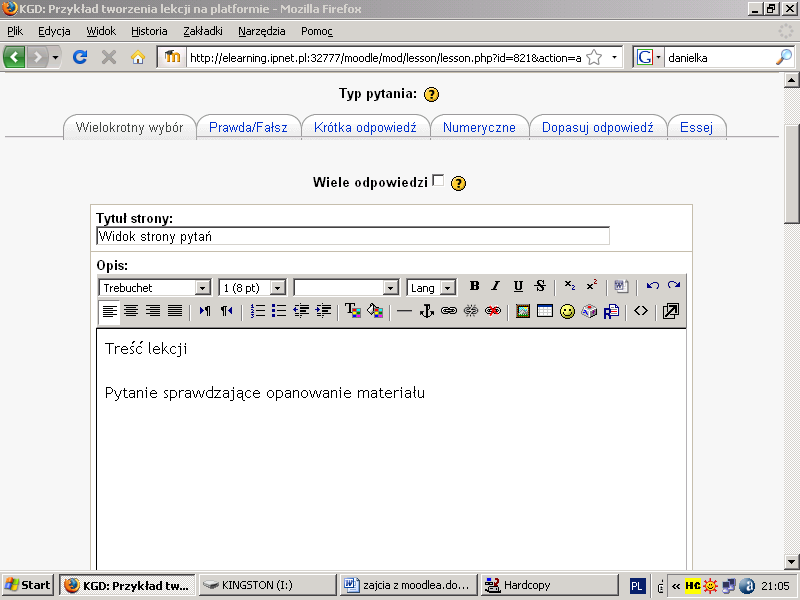Switch to the Krótka odpowiedź tab

tap(365, 127)
